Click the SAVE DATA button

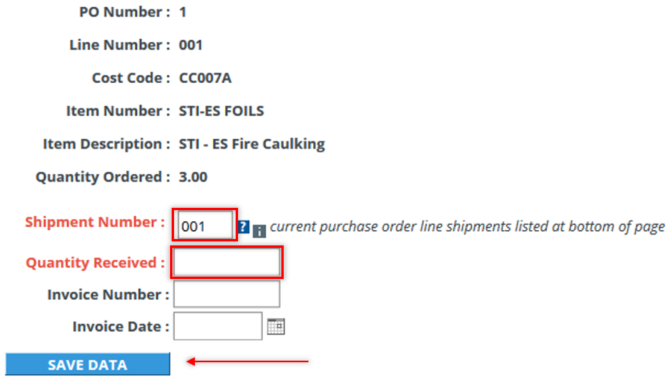(88, 364)
